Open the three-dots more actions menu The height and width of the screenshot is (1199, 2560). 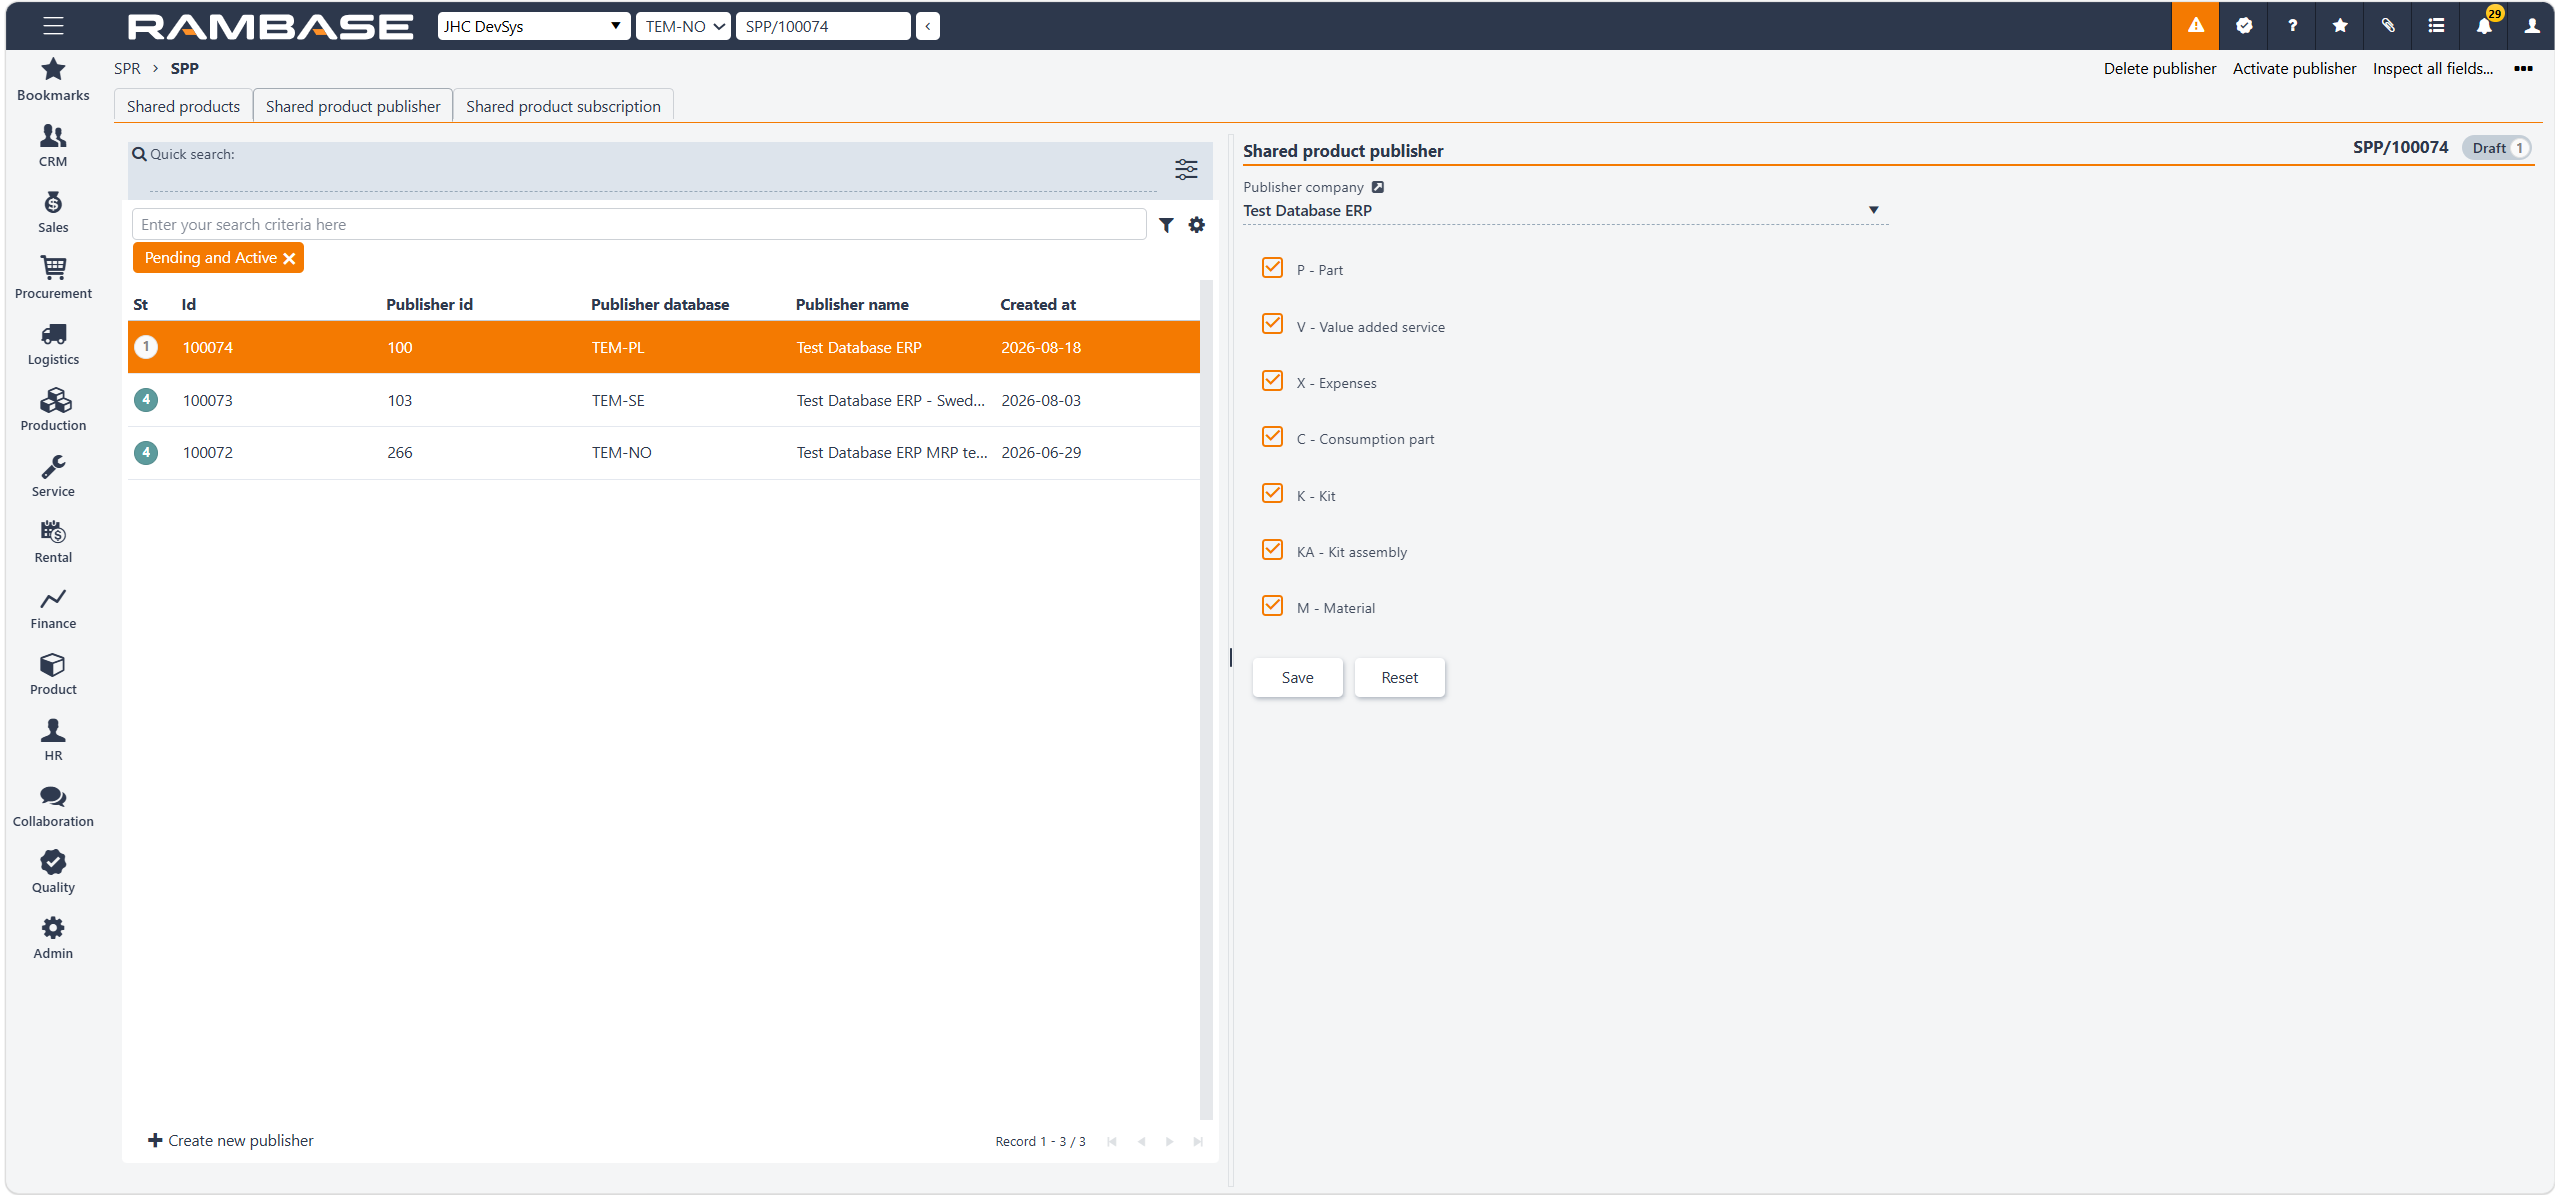2523,69
